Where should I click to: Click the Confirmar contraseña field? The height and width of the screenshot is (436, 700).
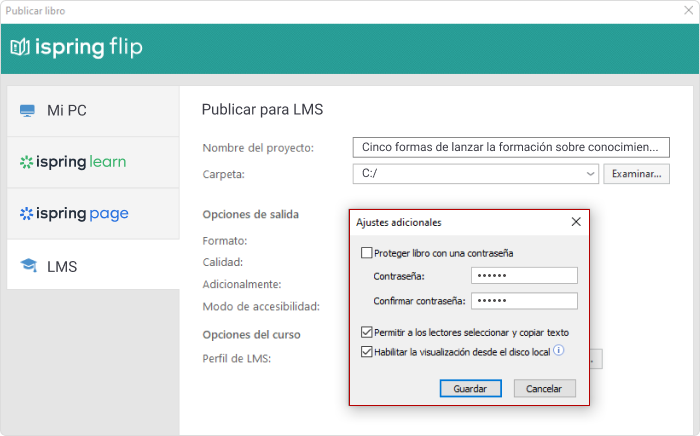click(x=524, y=301)
